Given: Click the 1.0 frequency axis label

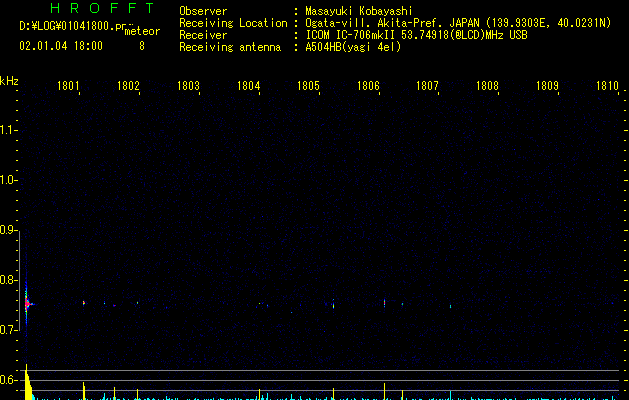Looking at the screenshot, I should [x=8, y=180].
